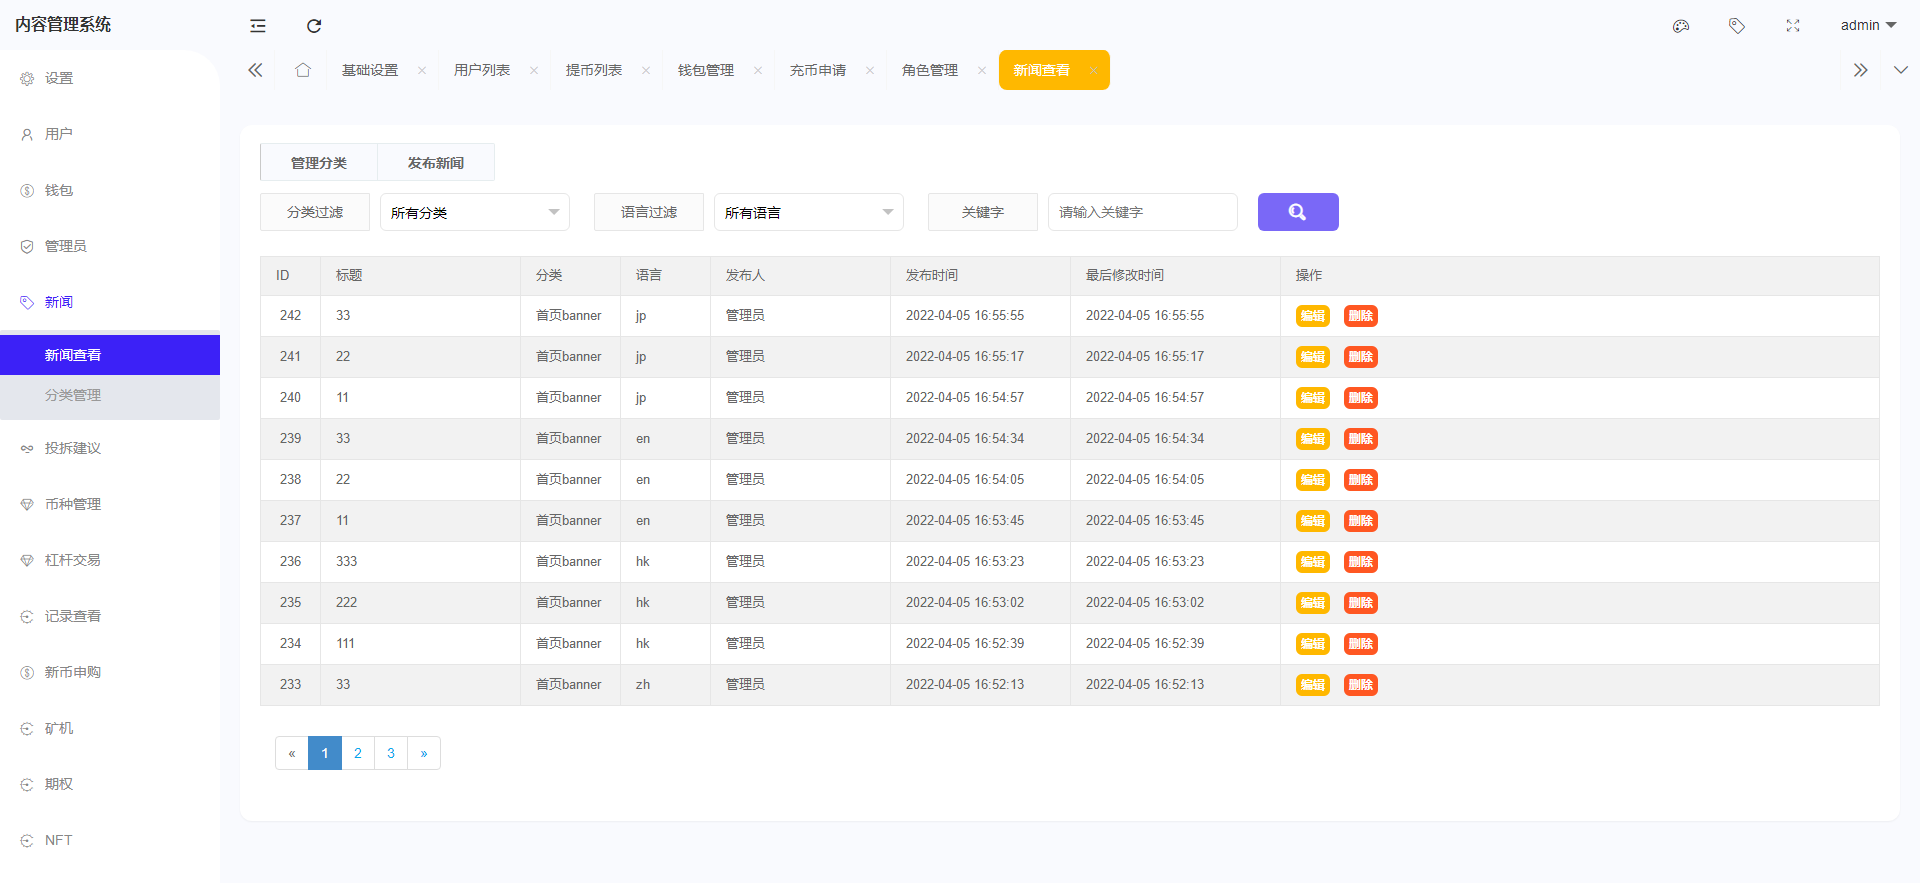Toggle the sidebar collapse hamburger icon
Viewport: 1920px width, 883px height.
point(258,26)
